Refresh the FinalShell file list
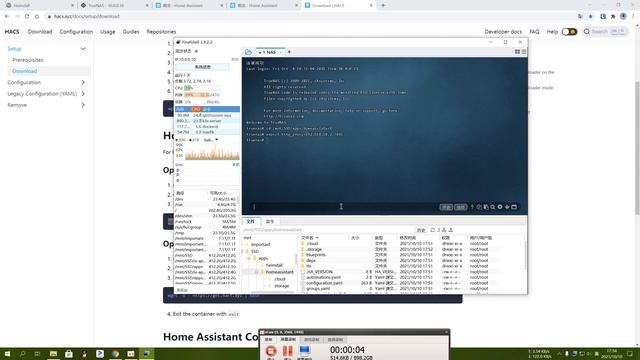The height and width of the screenshot is (360, 640). point(433,230)
